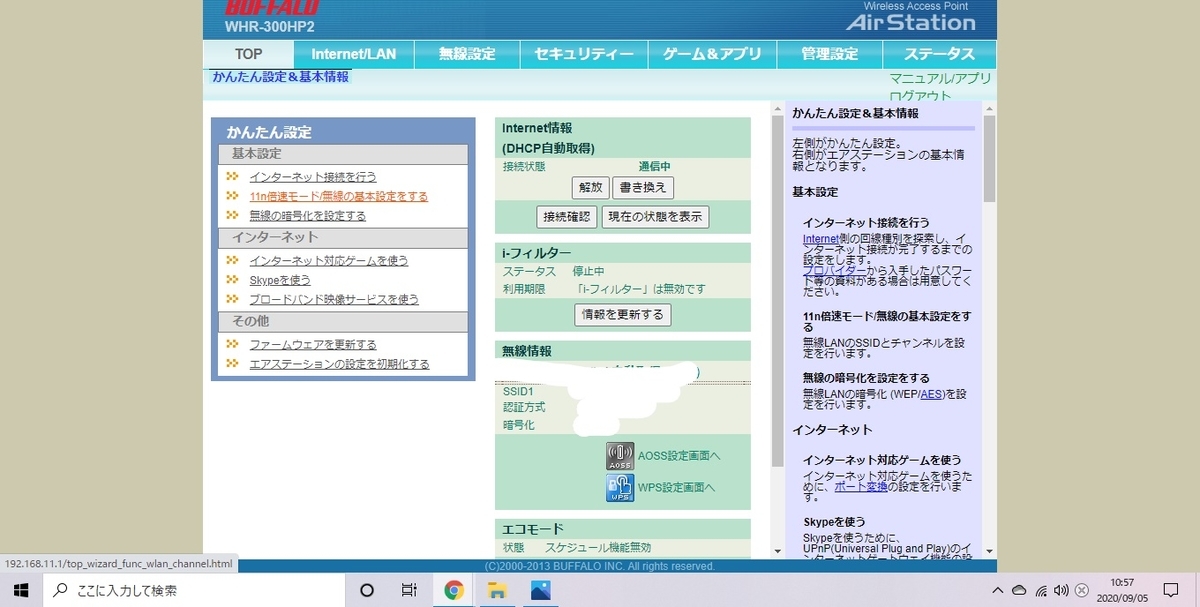Click the 解放 button
This screenshot has width=1200, height=607.
[x=590, y=187]
